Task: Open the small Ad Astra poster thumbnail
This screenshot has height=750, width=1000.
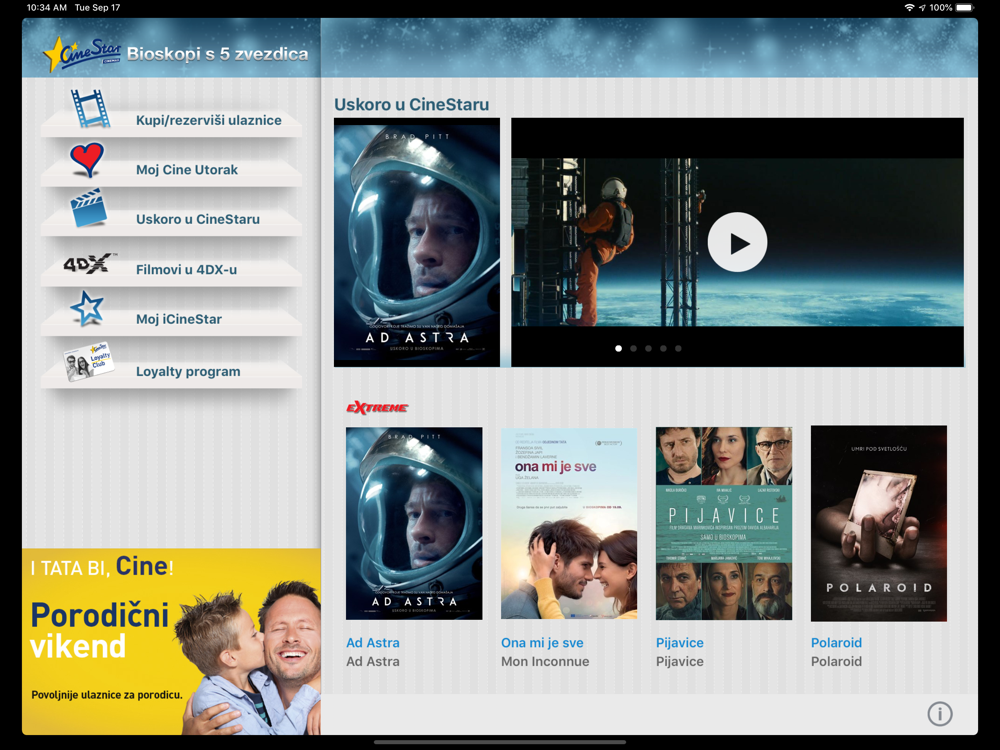Action: (x=414, y=524)
